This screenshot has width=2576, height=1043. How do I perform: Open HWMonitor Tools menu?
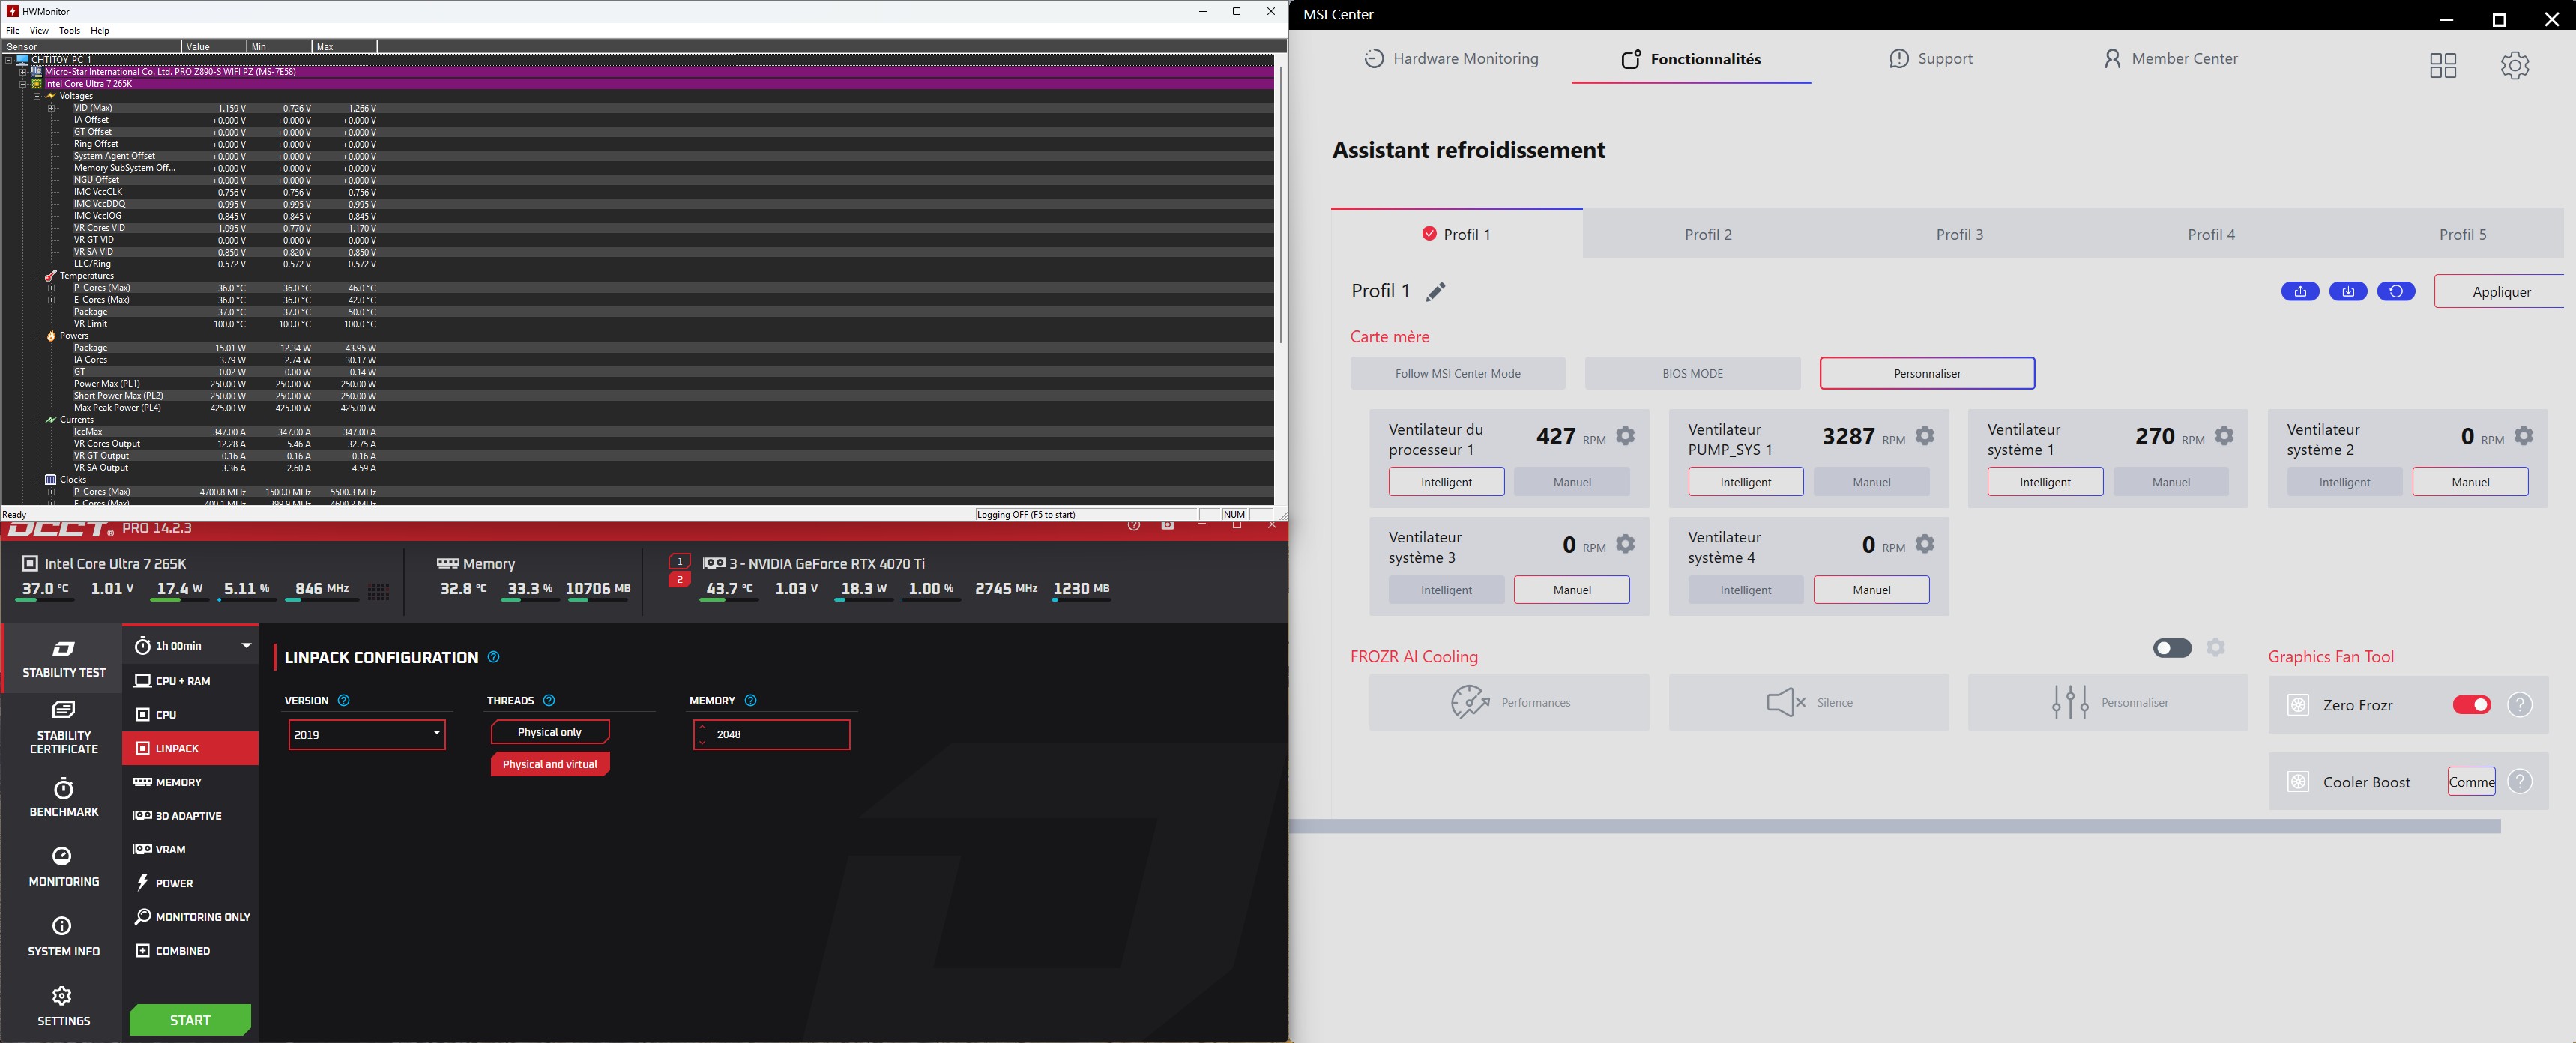pyautogui.click(x=69, y=31)
